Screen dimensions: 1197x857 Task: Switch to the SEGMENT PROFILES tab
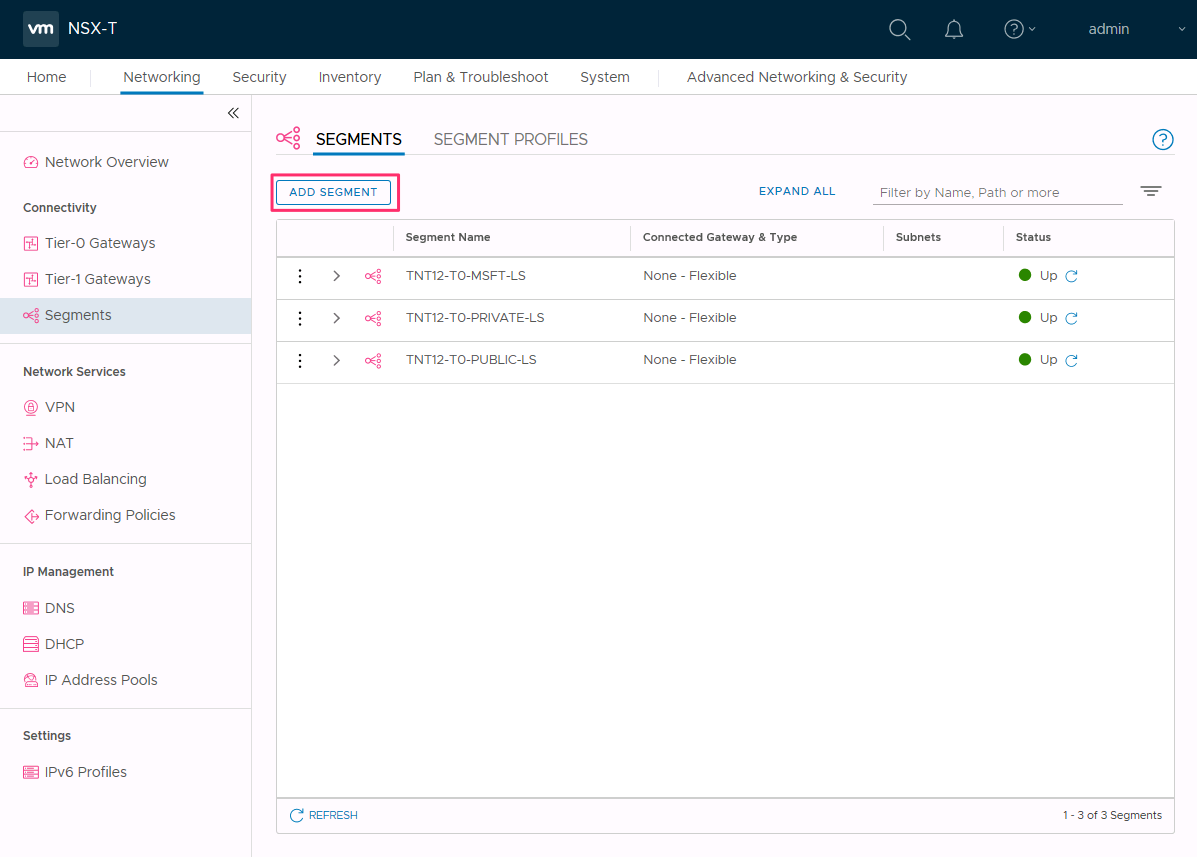510,139
